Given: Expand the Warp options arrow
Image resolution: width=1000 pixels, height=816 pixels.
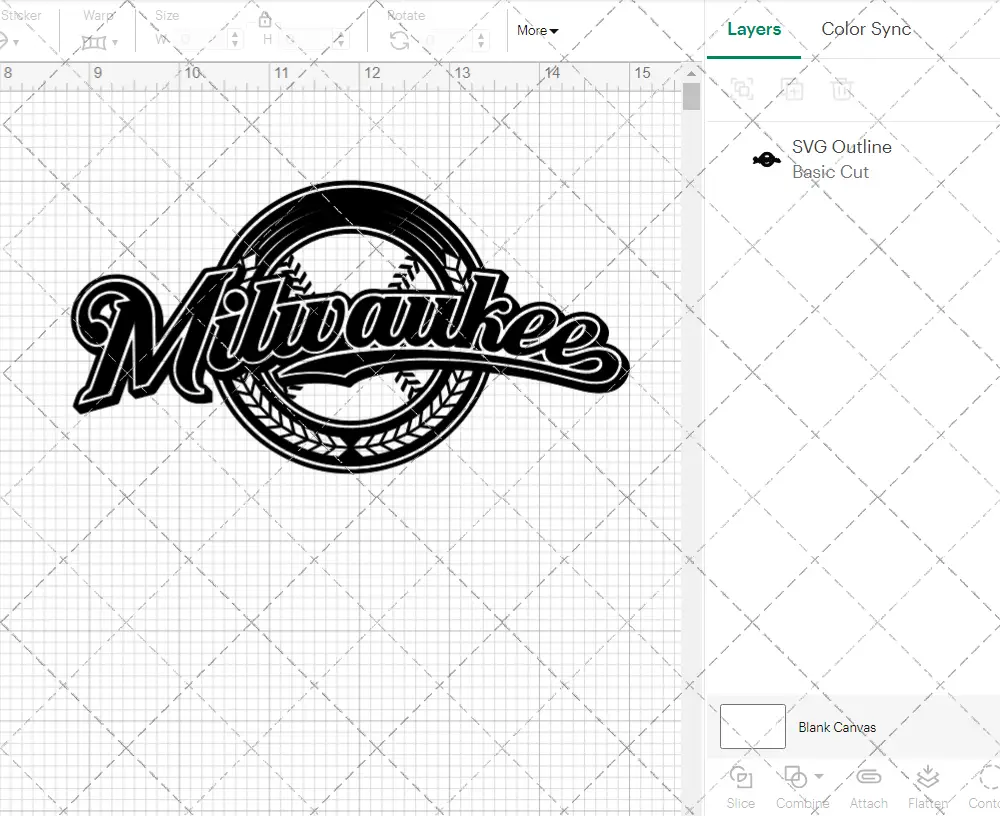Looking at the screenshot, I should pyautogui.click(x=115, y=43).
